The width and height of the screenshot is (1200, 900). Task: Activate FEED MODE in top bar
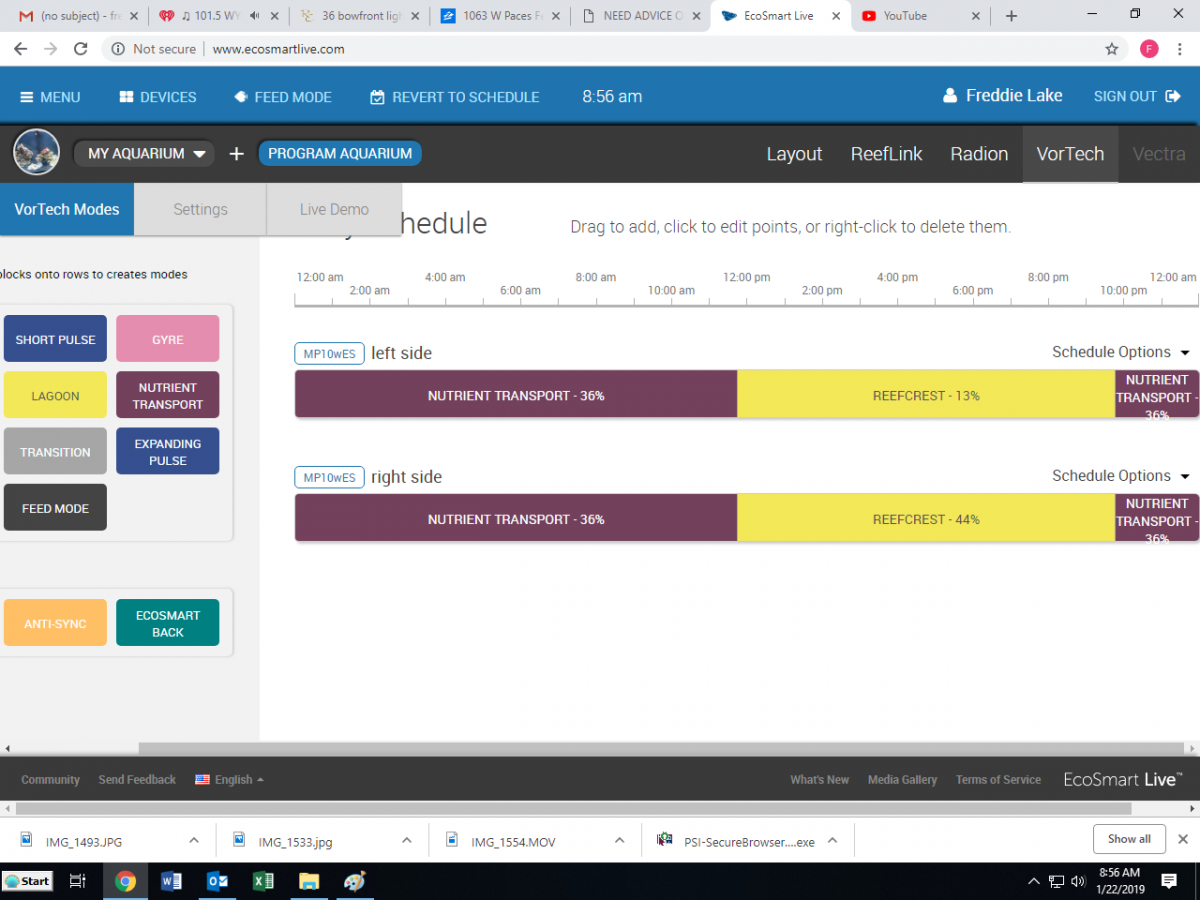coord(283,97)
